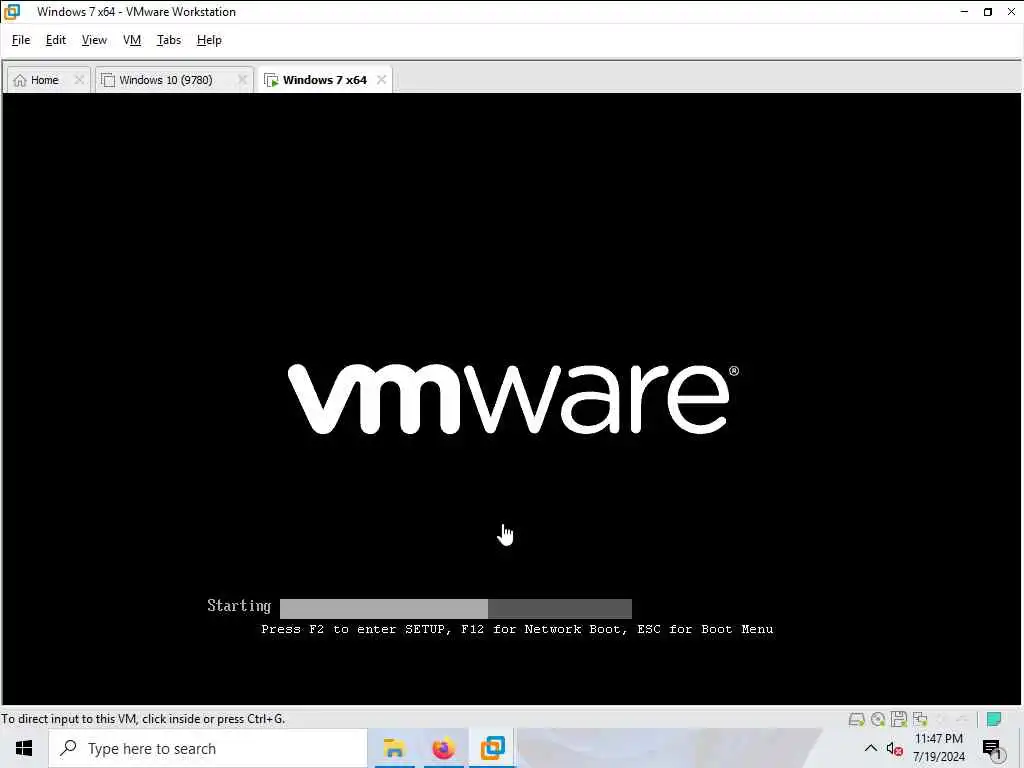Open File Explorer from the taskbar

(394, 748)
